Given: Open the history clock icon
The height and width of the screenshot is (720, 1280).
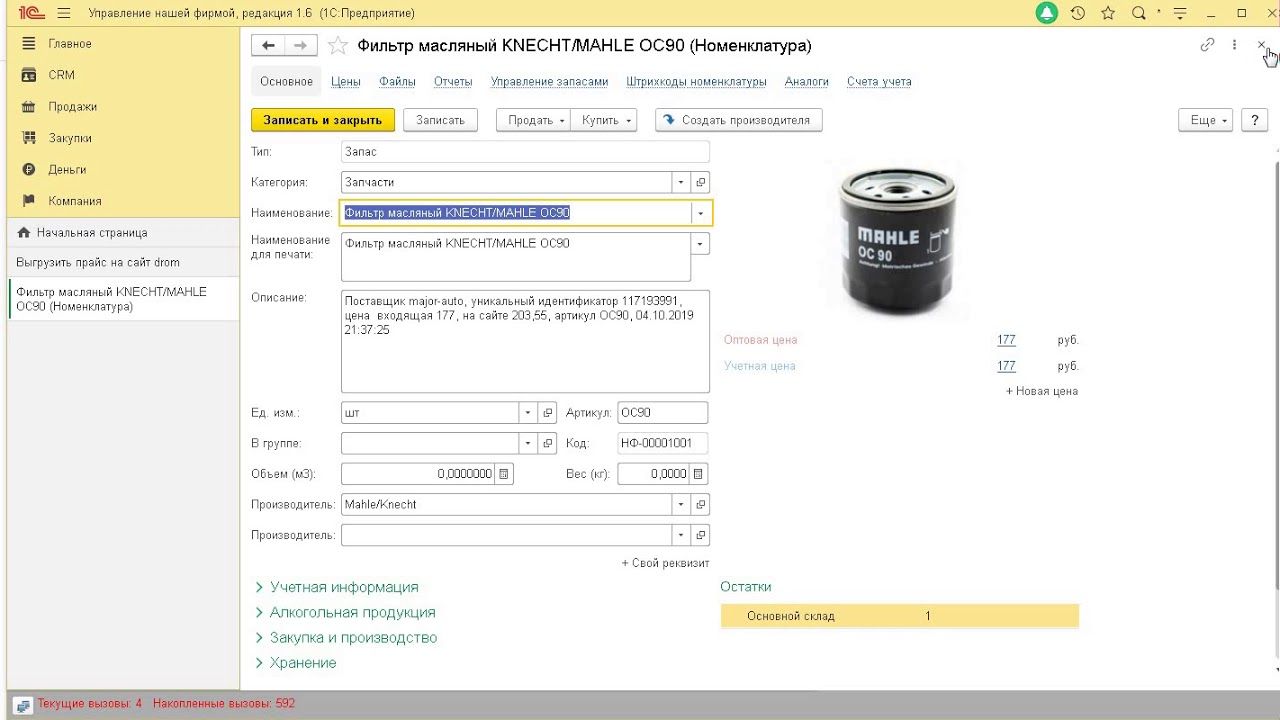Looking at the screenshot, I should [x=1077, y=13].
